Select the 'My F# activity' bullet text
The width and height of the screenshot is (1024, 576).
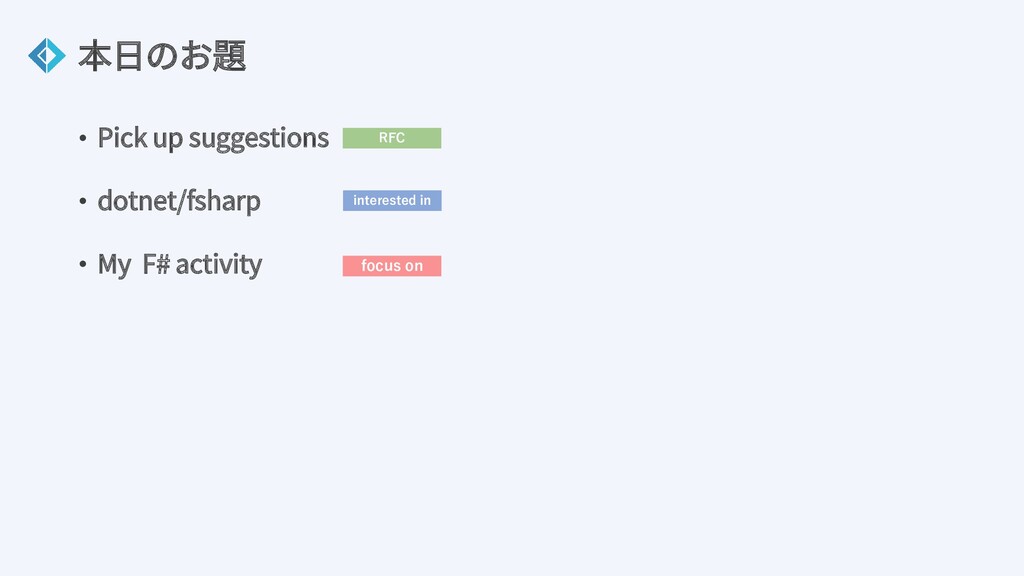pyautogui.click(x=180, y=265)
